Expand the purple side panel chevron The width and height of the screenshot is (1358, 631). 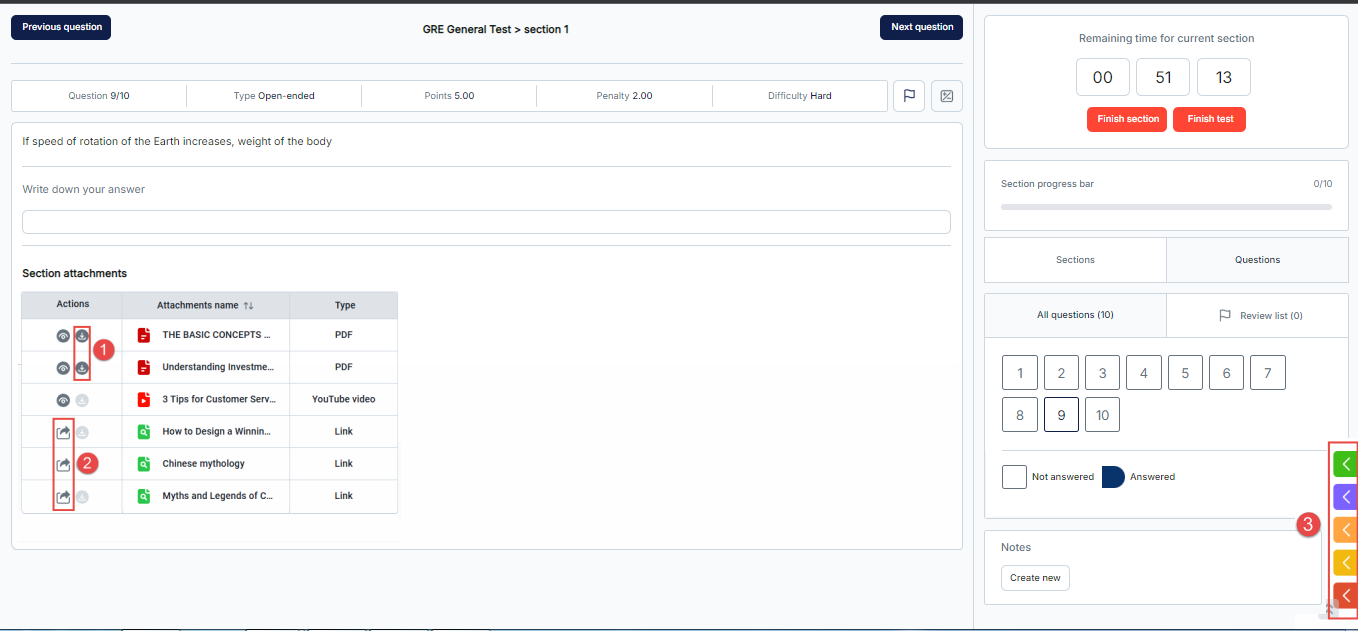1345,497
